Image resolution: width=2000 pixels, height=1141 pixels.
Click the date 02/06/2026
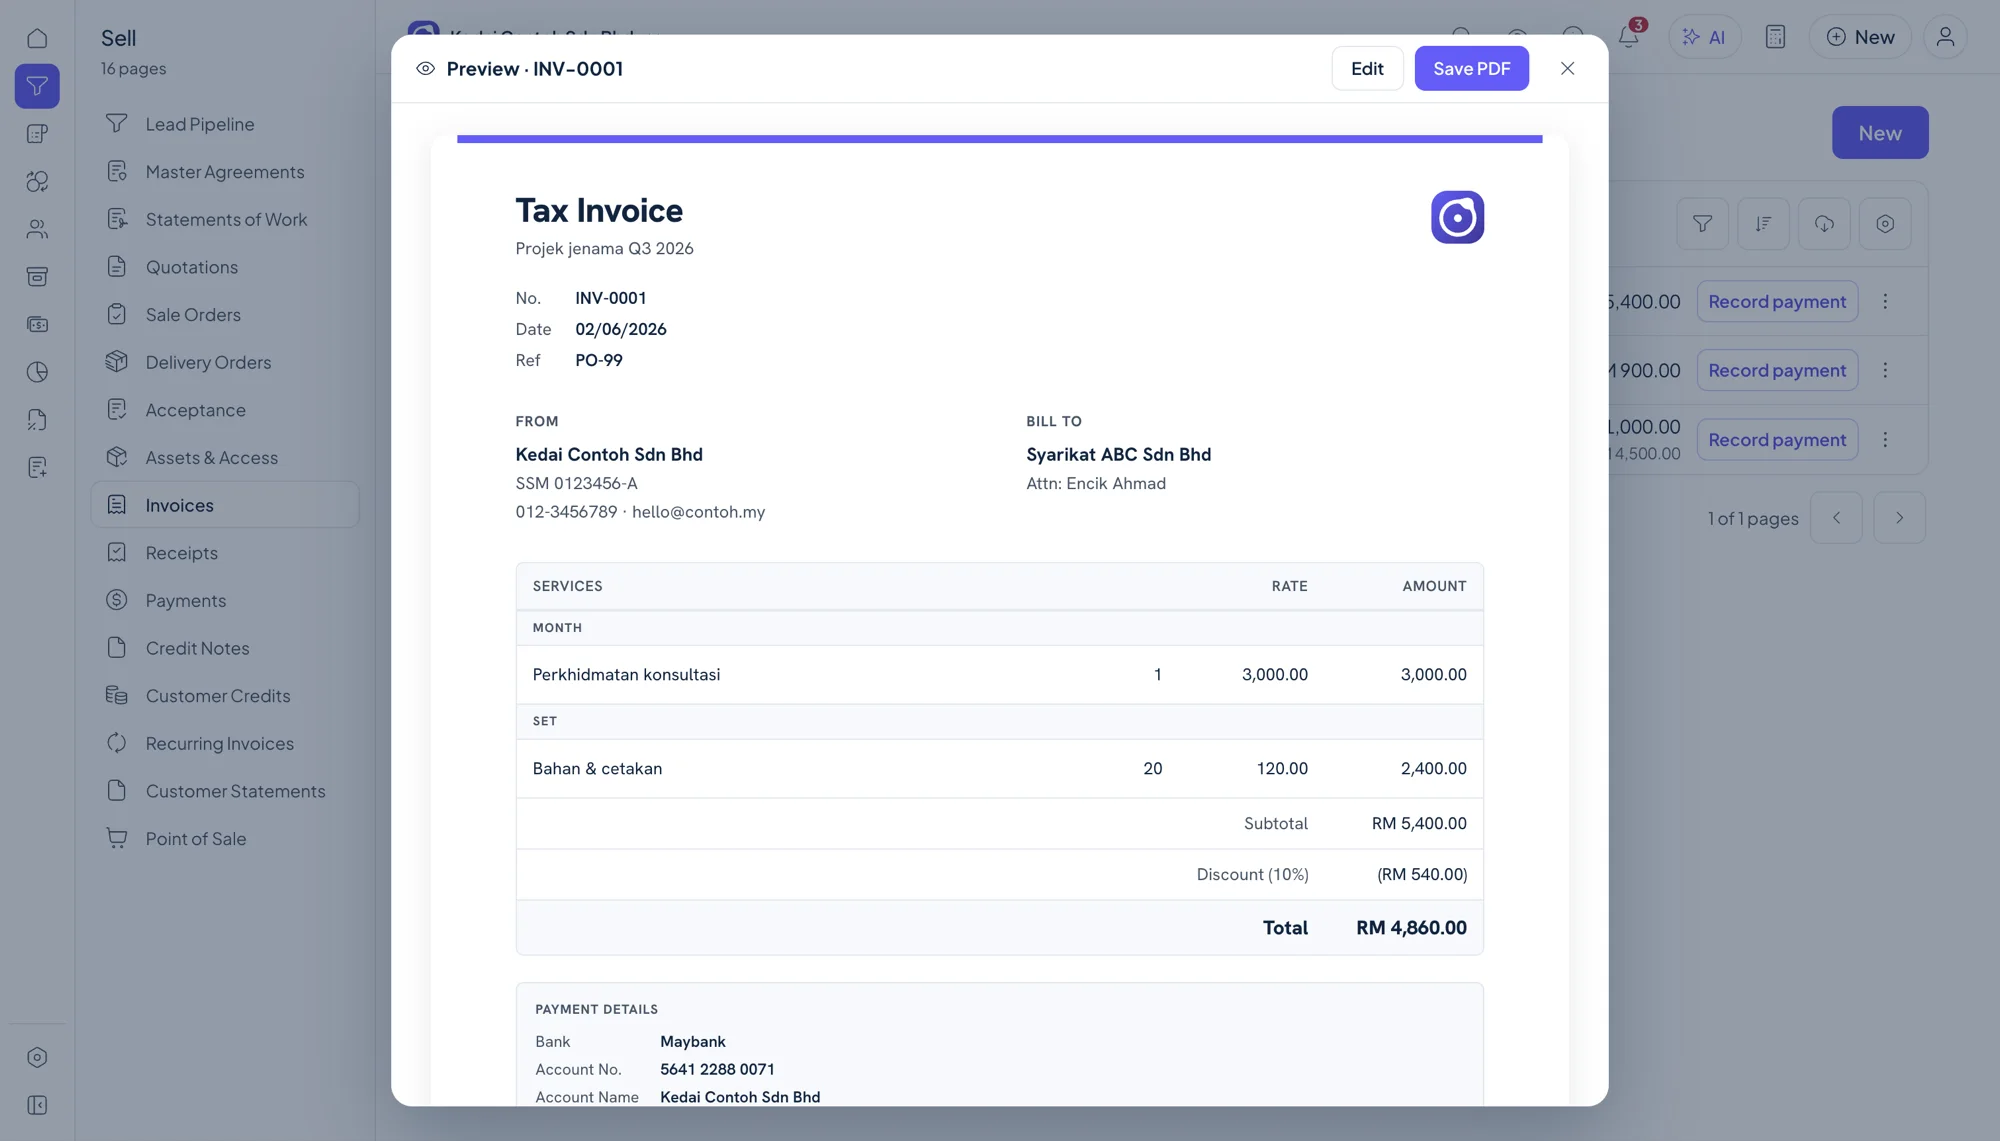click(x=621, y=329)
